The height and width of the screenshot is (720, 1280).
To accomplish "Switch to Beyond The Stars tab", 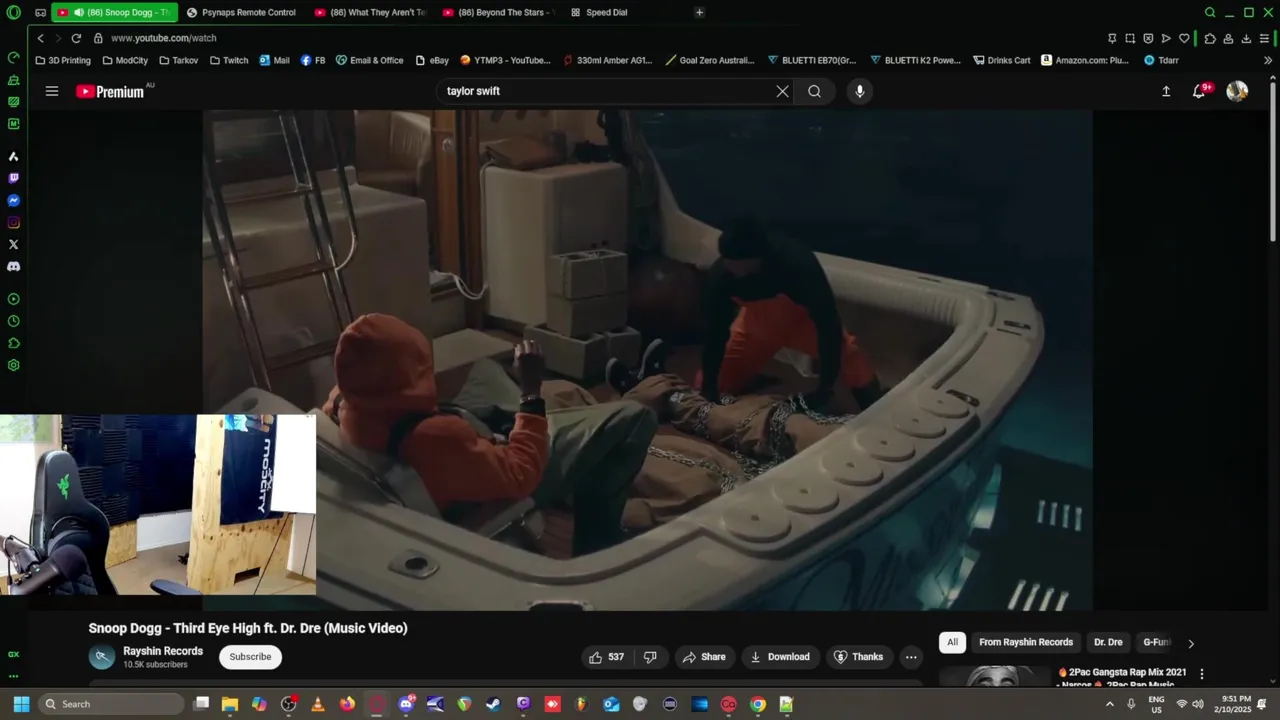I will [x=497, y=12].
